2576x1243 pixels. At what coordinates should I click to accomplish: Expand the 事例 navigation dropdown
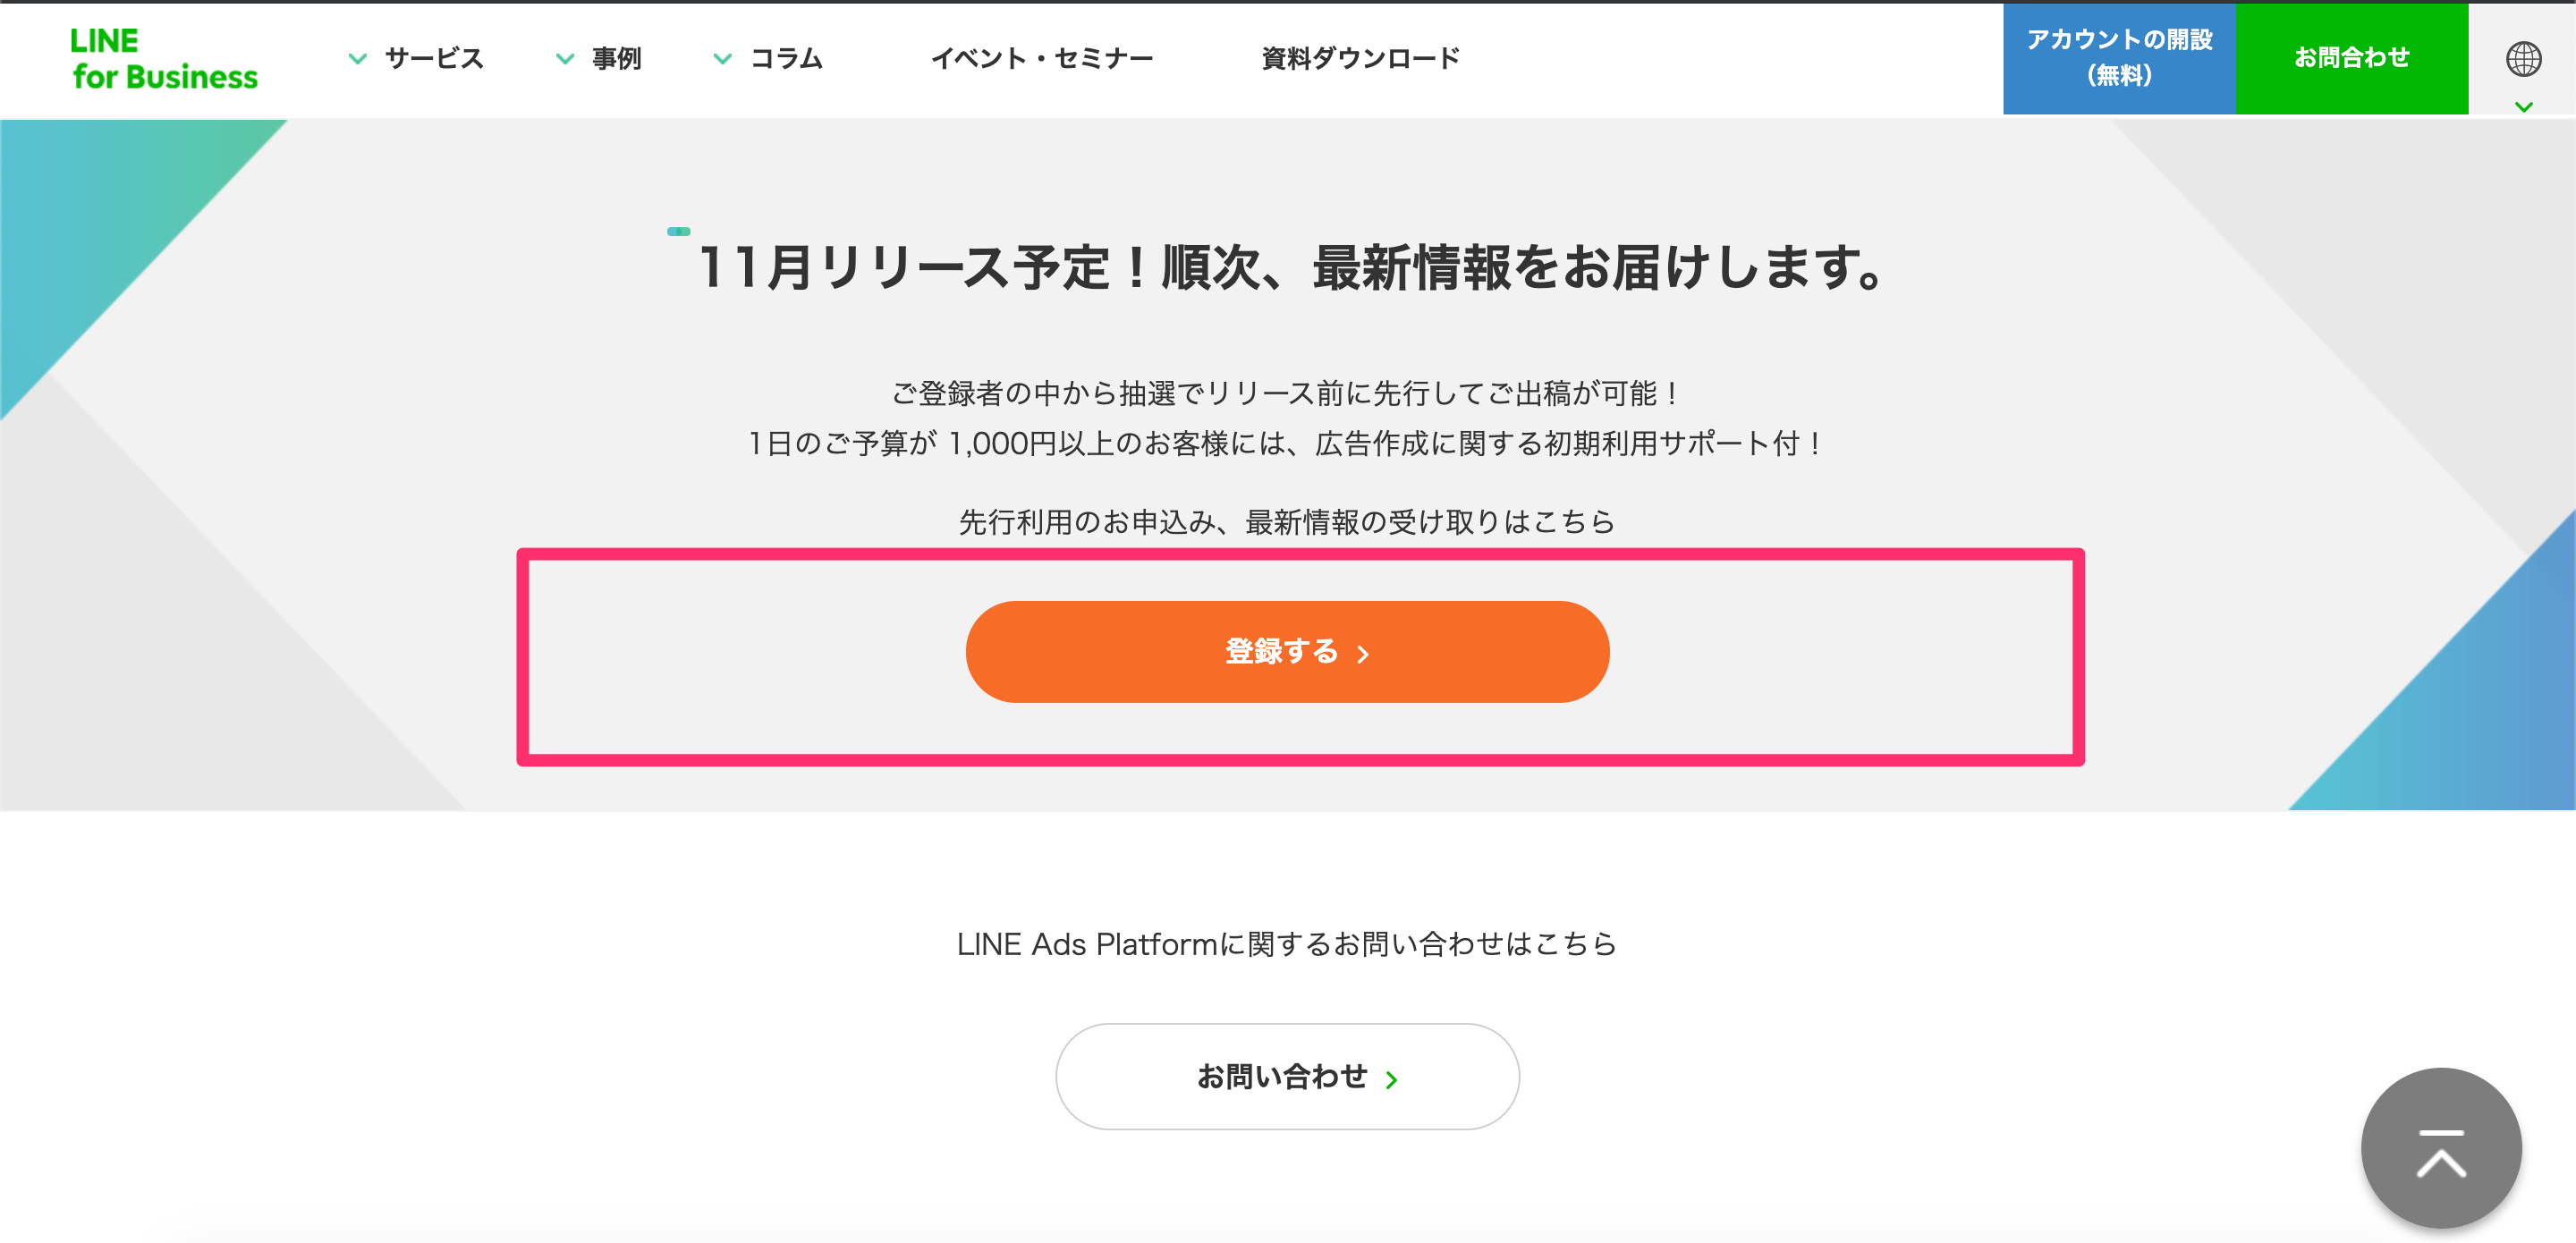pyautogui.click(x=615, y=58)
